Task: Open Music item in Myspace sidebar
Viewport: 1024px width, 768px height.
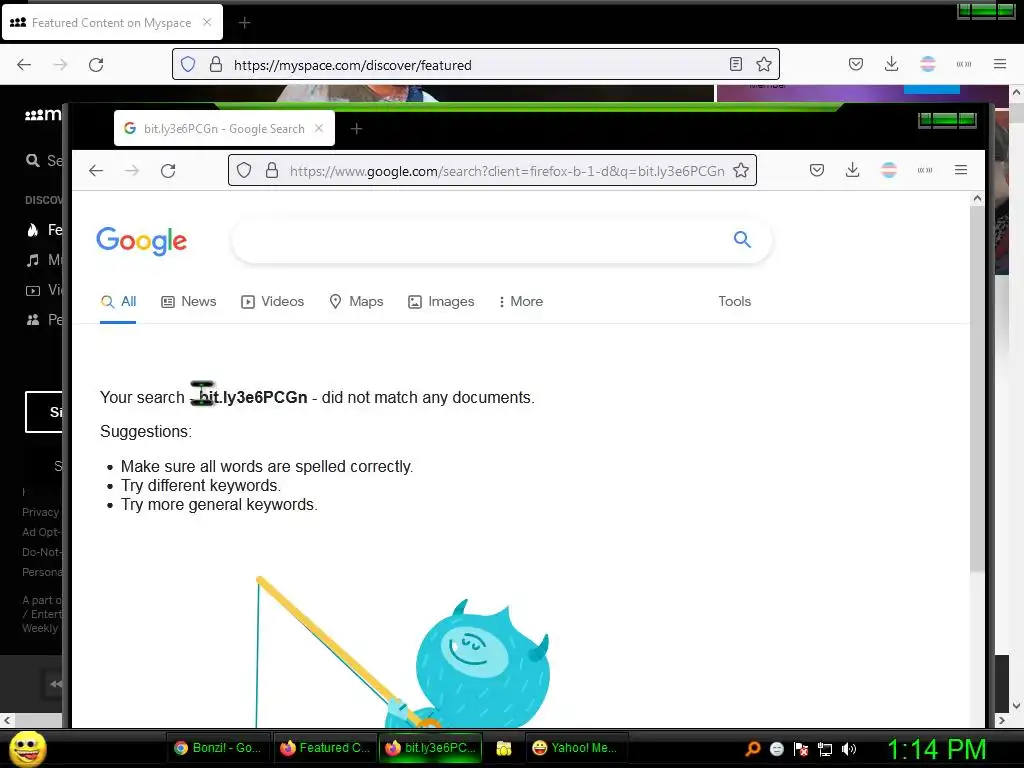Action: tap(44, 260)
